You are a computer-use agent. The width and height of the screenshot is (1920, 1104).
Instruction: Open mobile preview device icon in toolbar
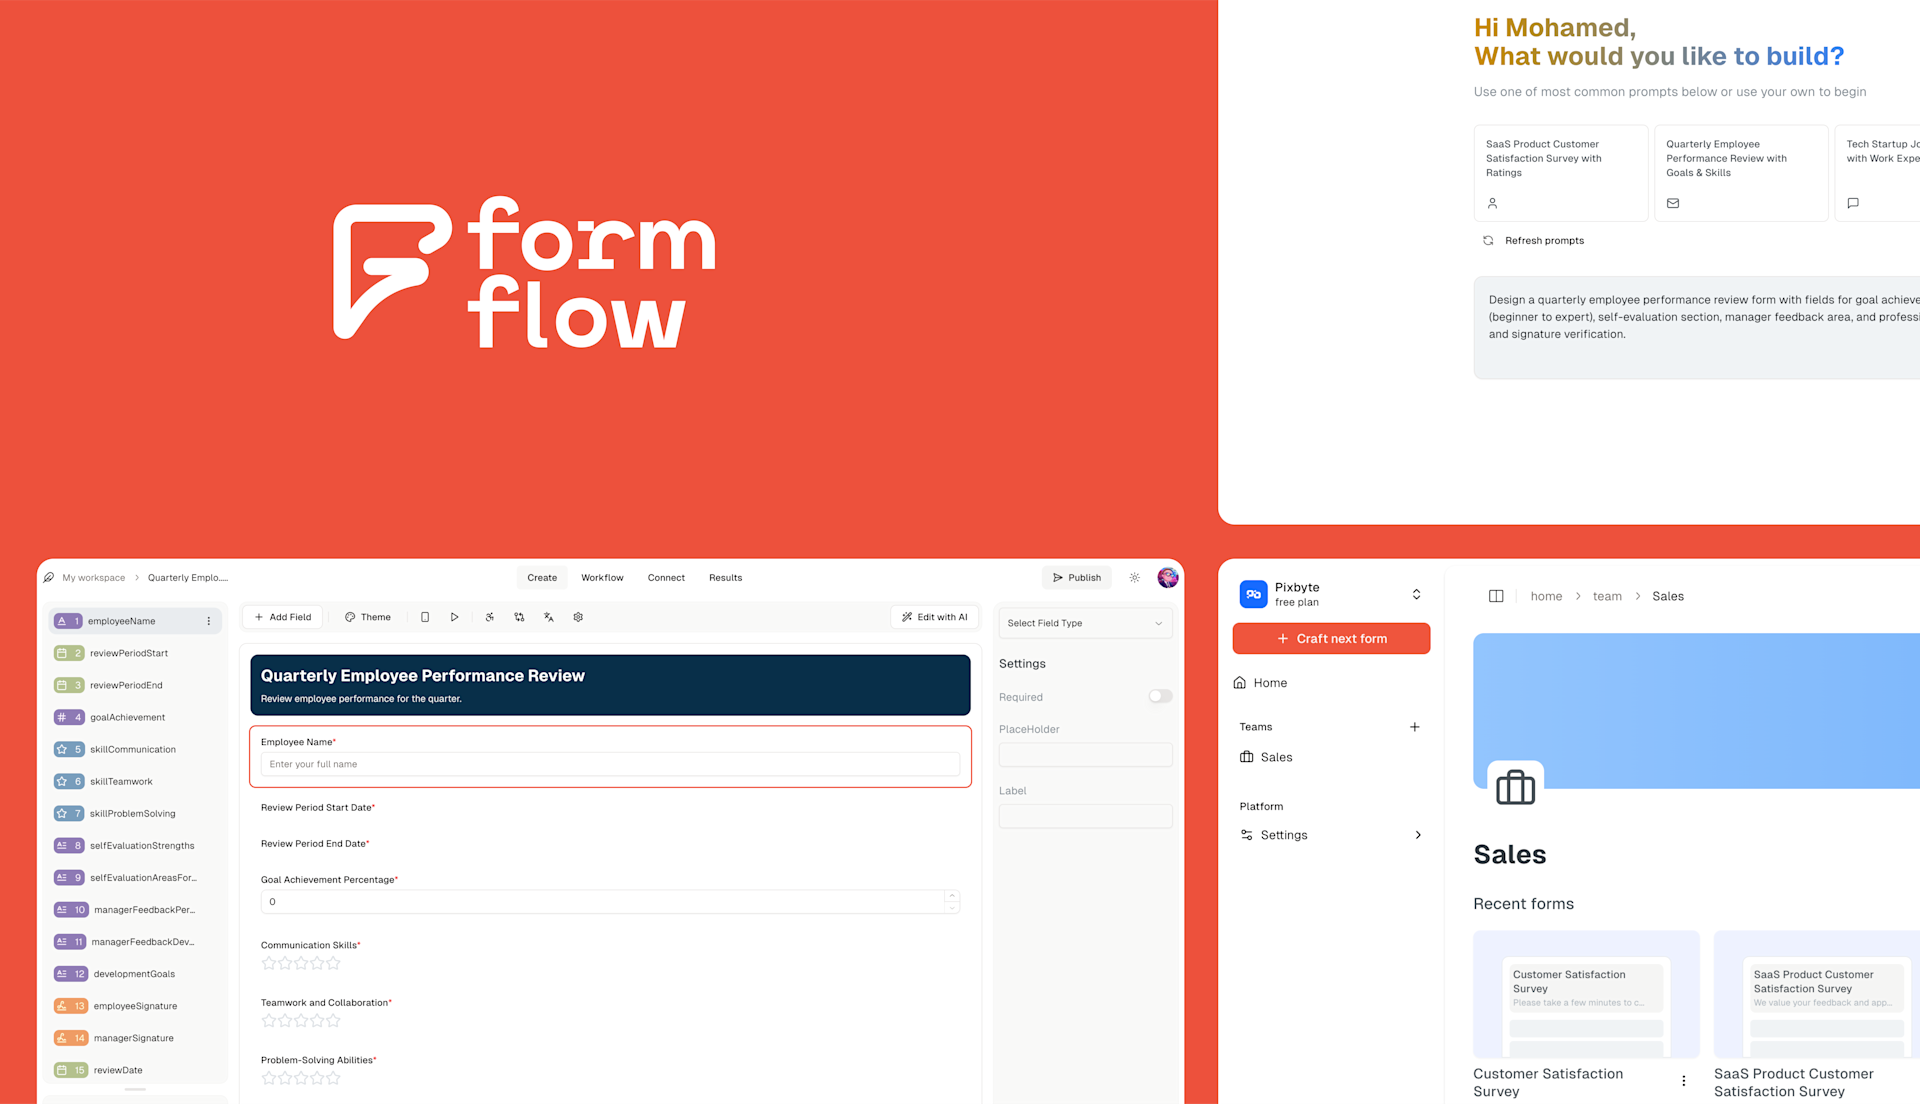tap(425, 617)
